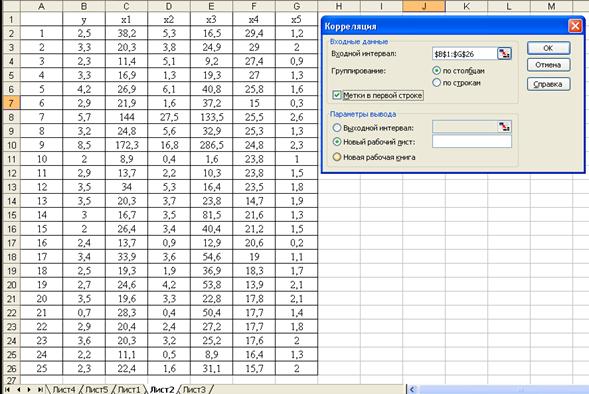The width and height of the screenshot is (589, 394).
Task: Select column H header
Action: 339,6
